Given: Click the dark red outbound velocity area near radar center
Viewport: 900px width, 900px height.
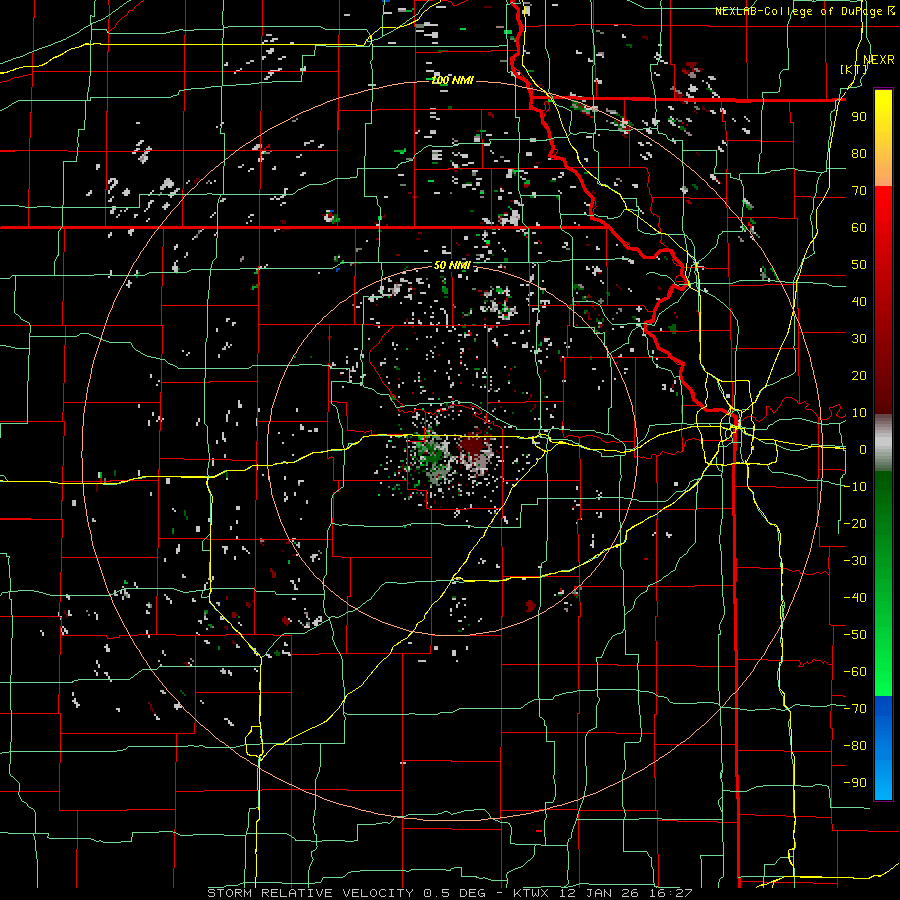Looking at the screenshot, I should click(x=473, y=445).
